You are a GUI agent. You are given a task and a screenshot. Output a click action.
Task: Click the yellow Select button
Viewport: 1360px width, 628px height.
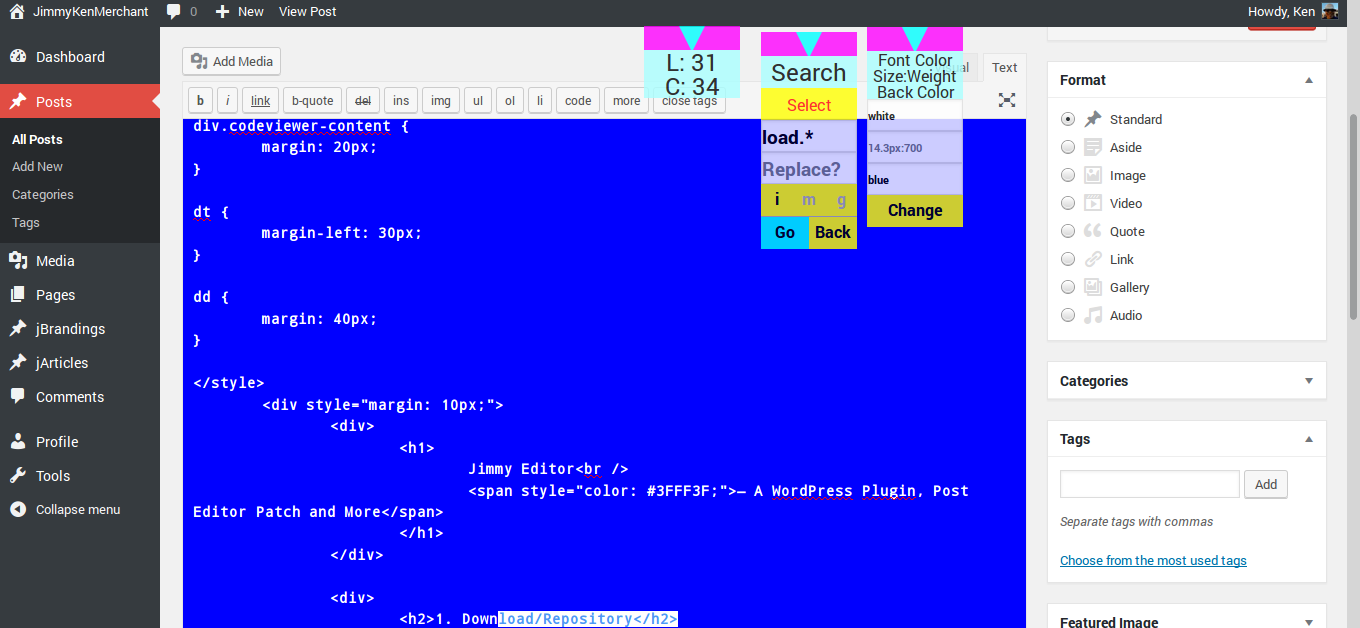[x=809, y=105]
